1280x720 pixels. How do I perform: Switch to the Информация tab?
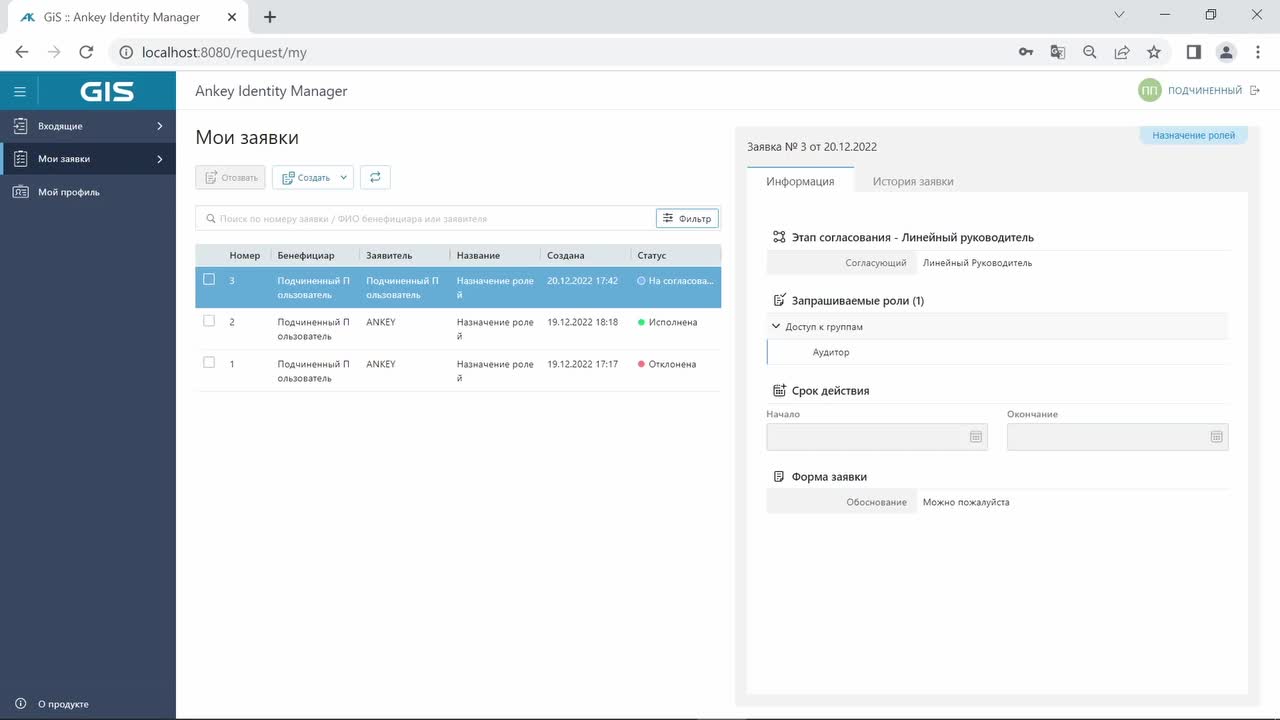click(x=800, y=181)
